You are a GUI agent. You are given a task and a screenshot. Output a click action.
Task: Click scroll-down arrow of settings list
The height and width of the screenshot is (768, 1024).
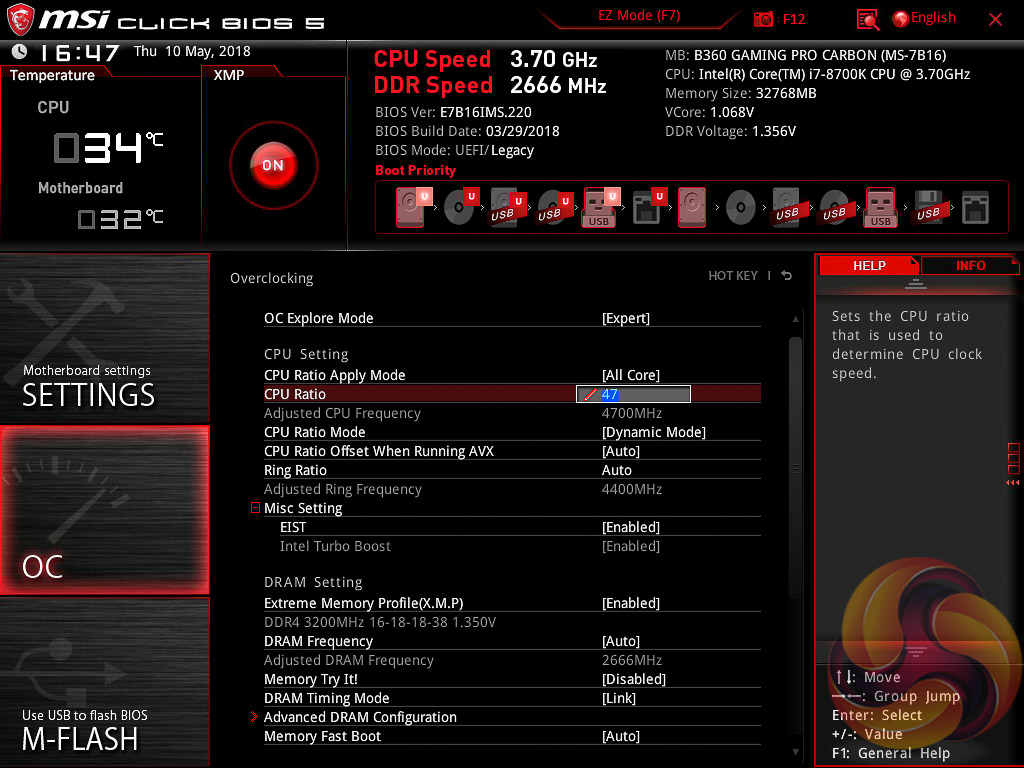click(795, 752)
